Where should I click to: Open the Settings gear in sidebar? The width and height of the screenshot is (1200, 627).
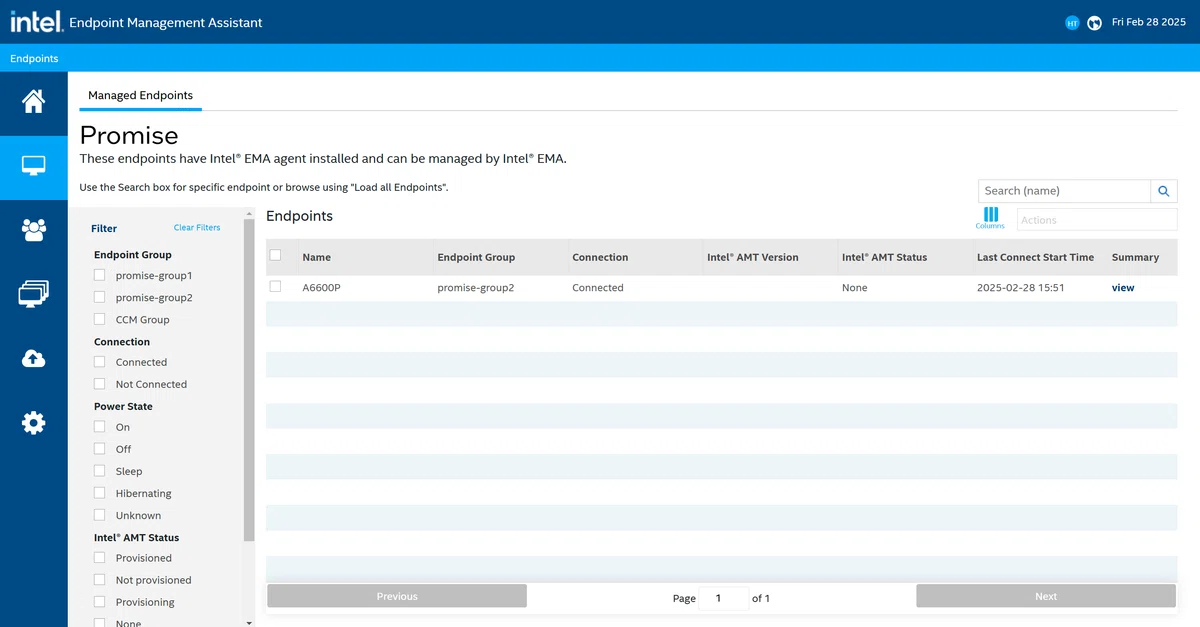click(33, 423)
